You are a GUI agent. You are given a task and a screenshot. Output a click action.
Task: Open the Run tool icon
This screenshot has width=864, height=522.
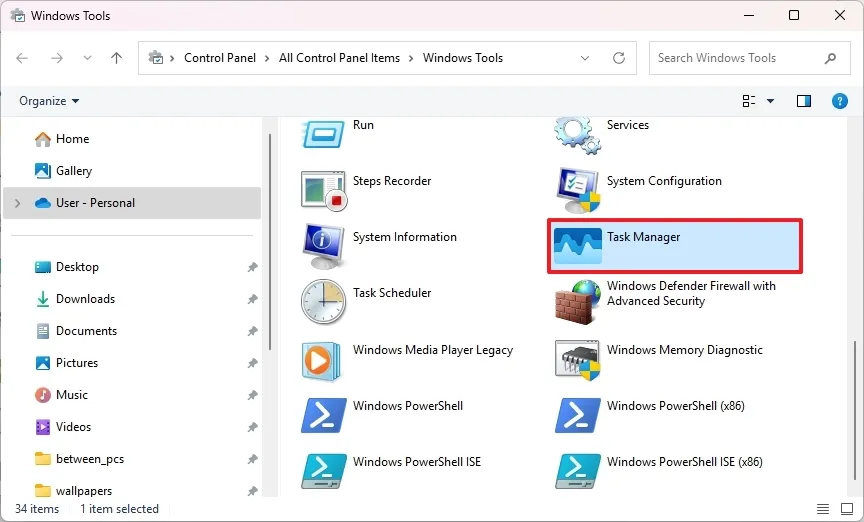[323, 133]
